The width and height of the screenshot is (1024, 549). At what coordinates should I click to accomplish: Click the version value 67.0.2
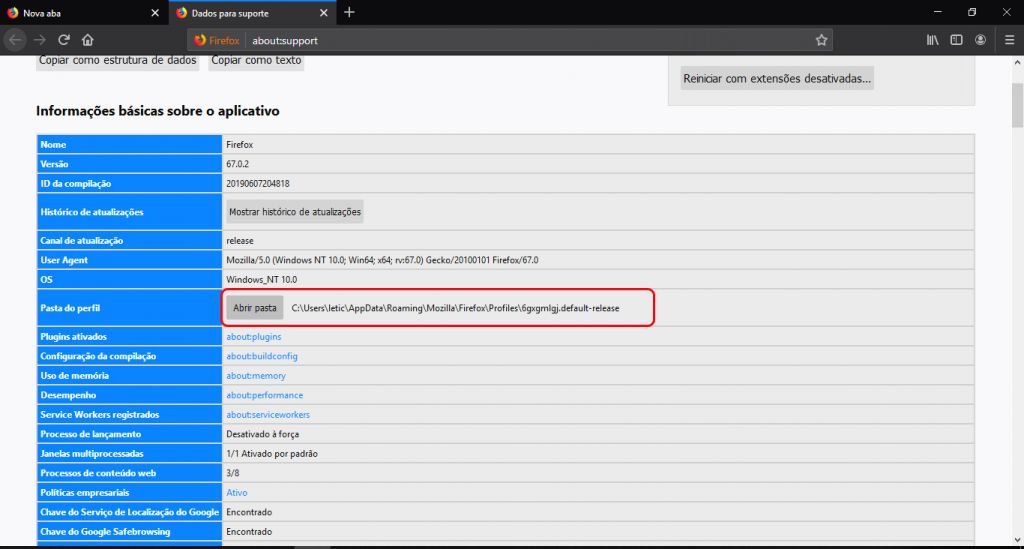tap(237, 165)
